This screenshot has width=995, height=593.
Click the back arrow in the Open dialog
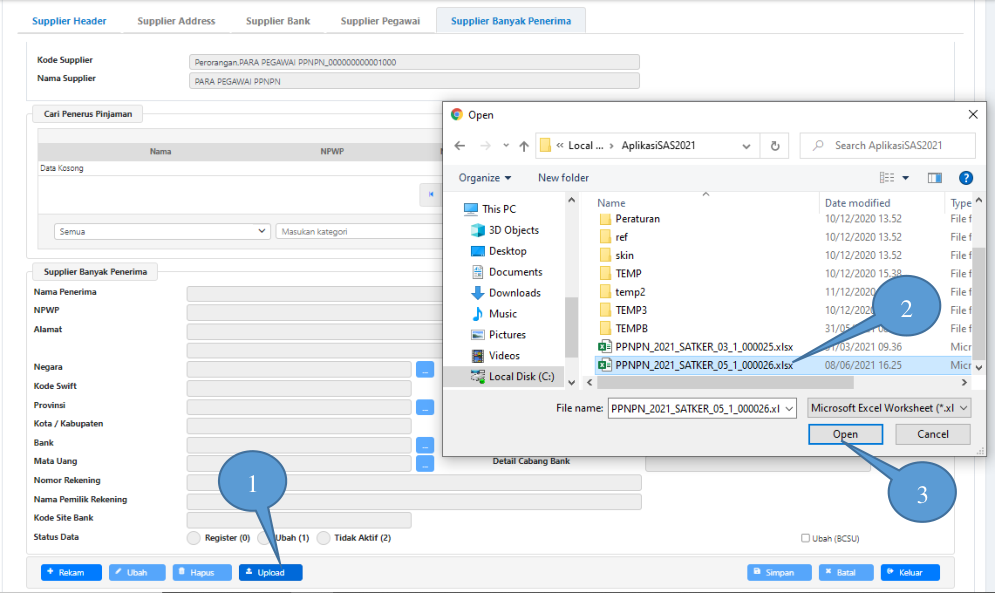(460, 146)
